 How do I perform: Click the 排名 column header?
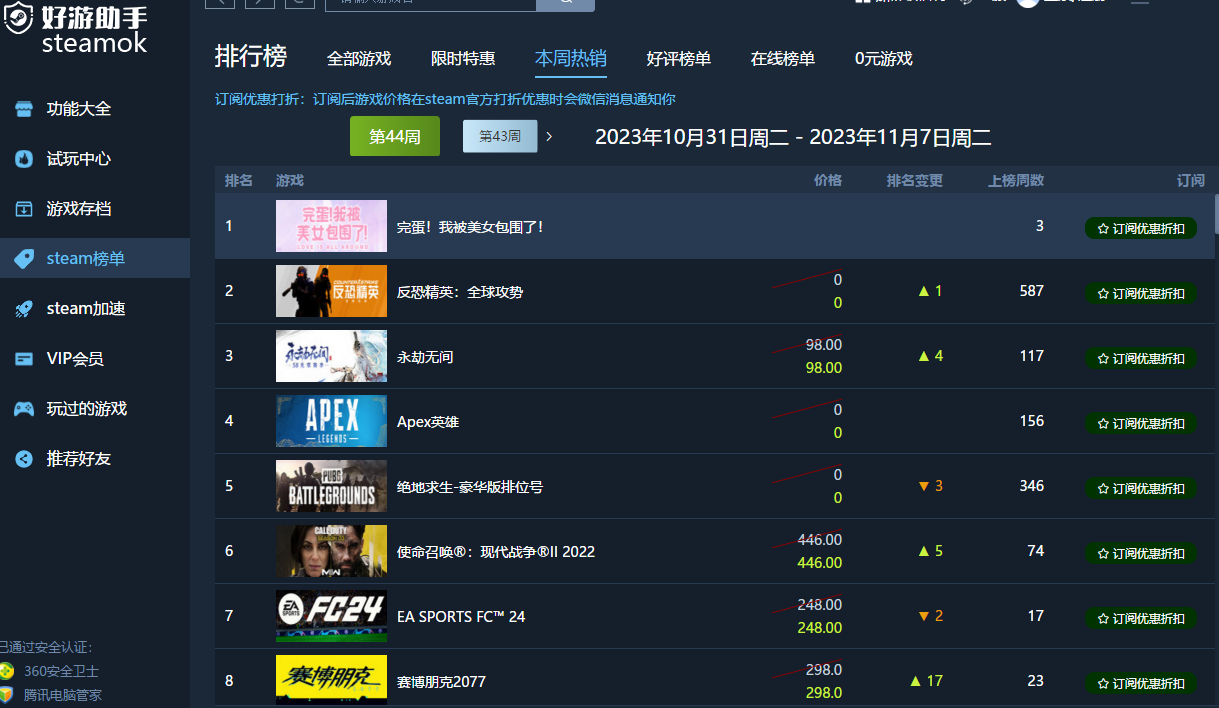239,181
